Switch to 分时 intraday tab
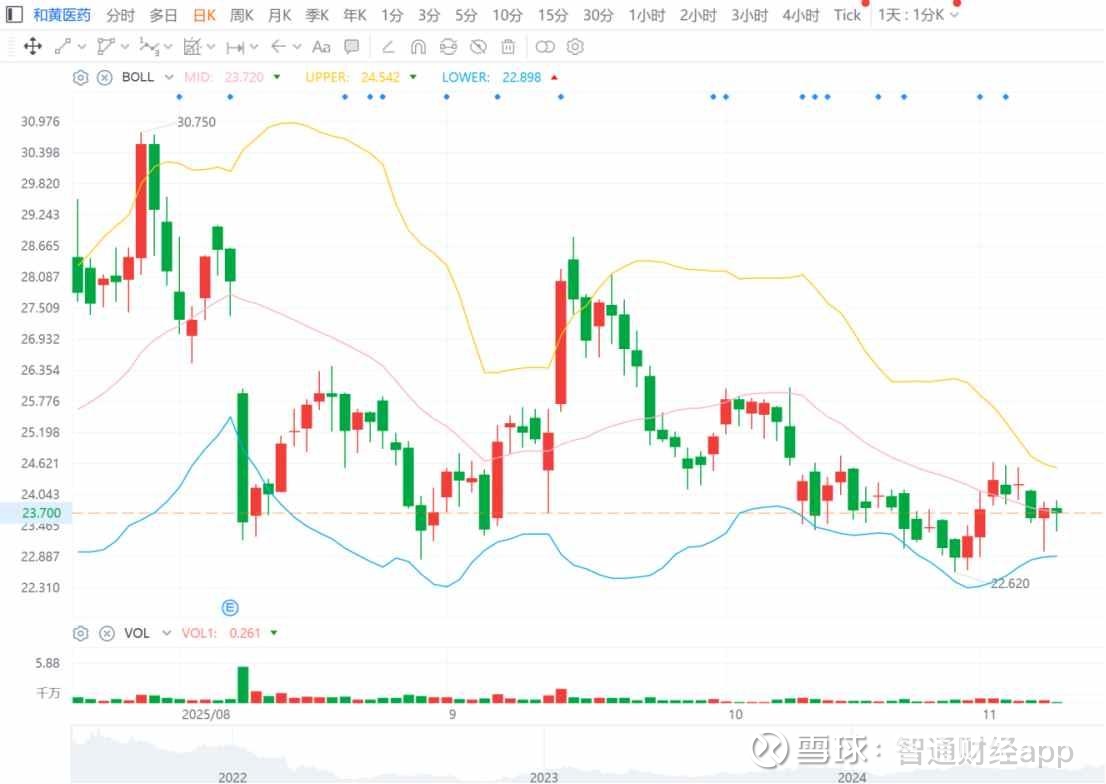The image size is (1106, 784). pyautogui.click(x=121, y=15)
